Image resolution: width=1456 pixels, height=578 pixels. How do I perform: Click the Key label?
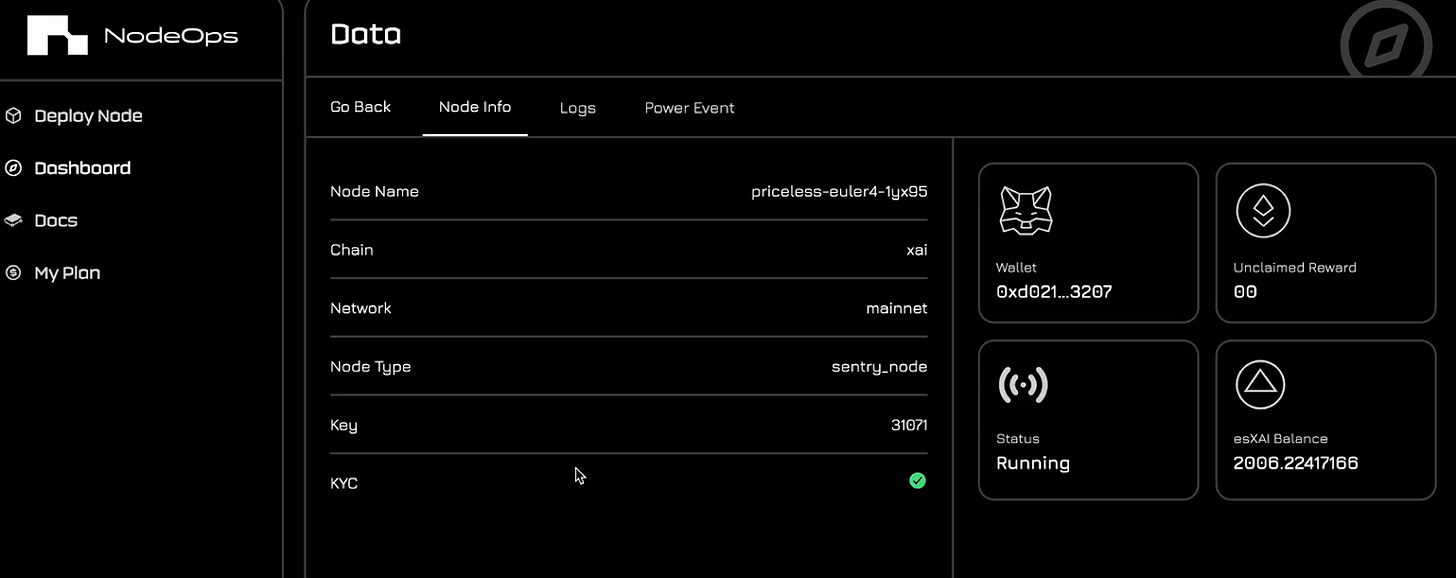click(x=344, y=425)
